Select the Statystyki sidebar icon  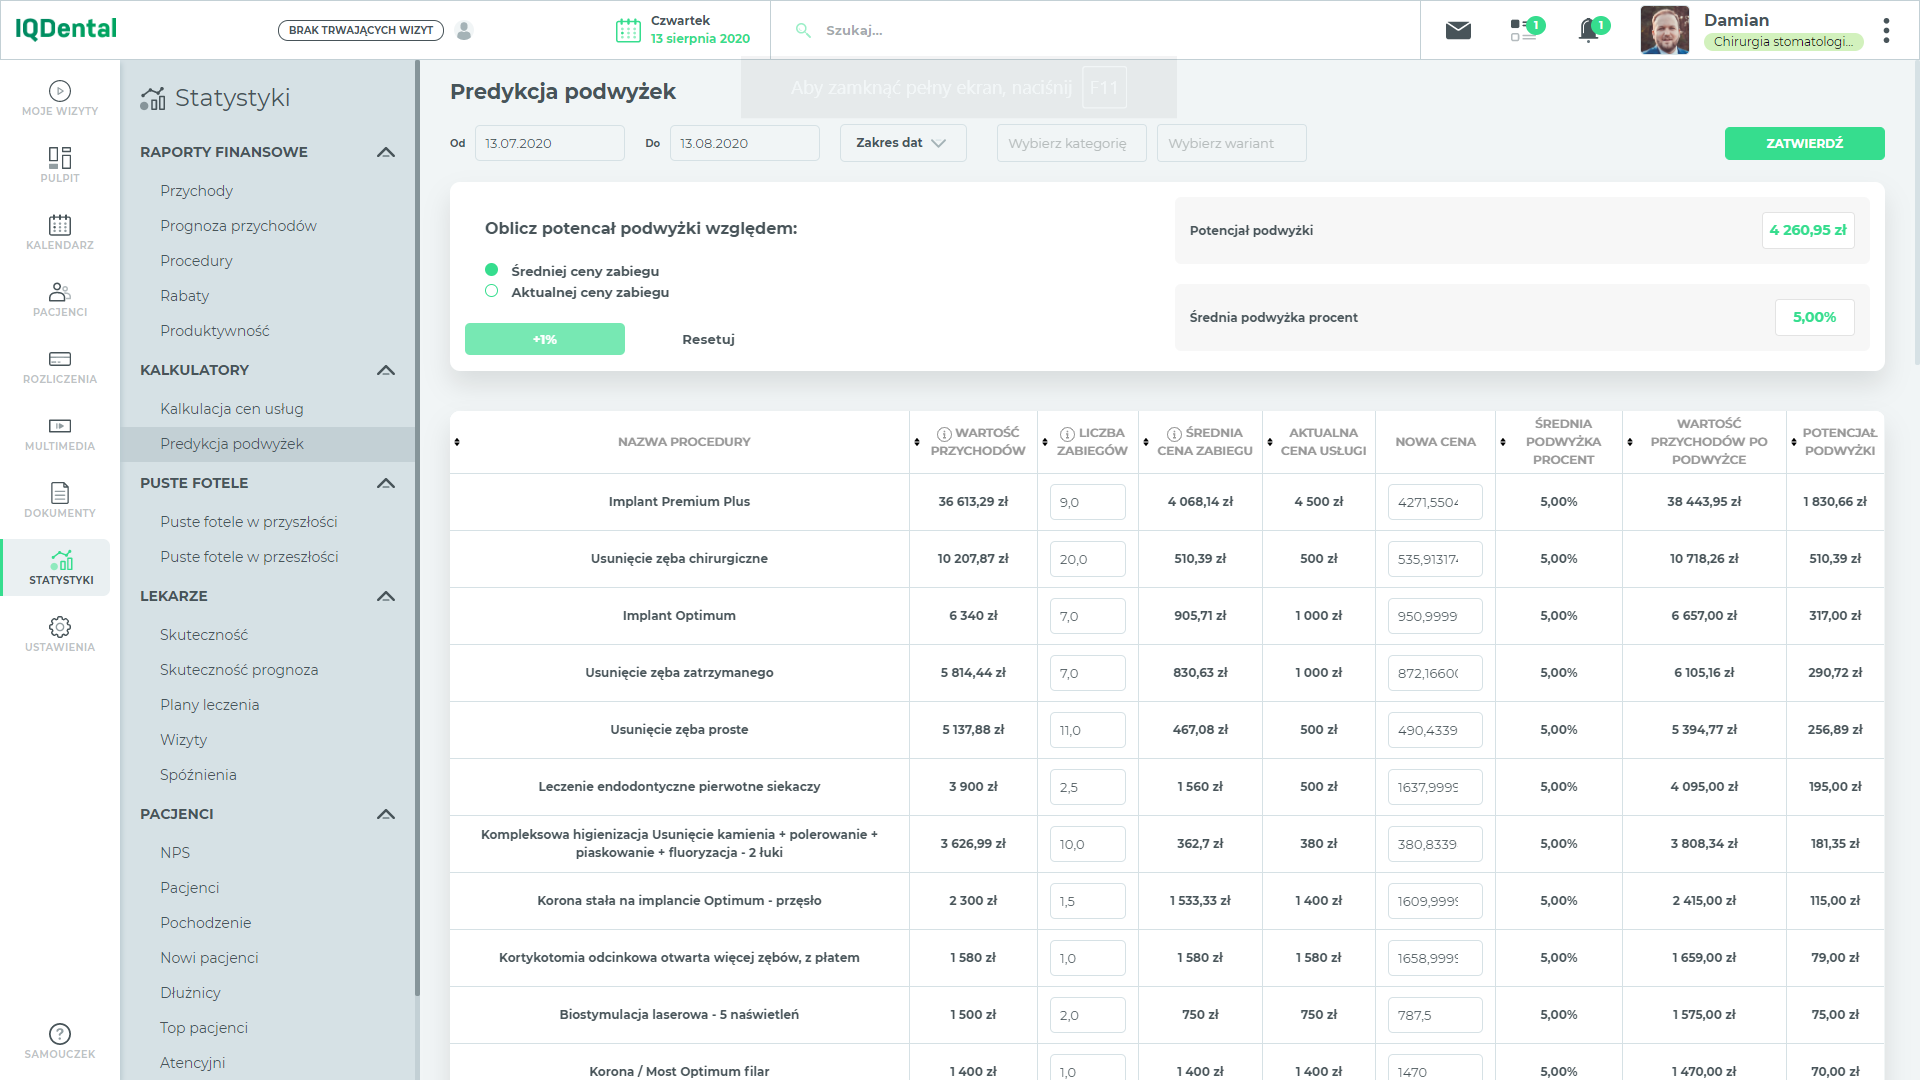pos(60,567)
